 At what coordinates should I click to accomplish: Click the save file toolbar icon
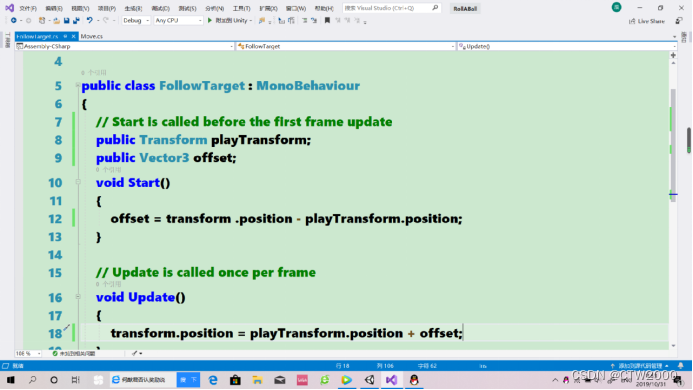66,20
